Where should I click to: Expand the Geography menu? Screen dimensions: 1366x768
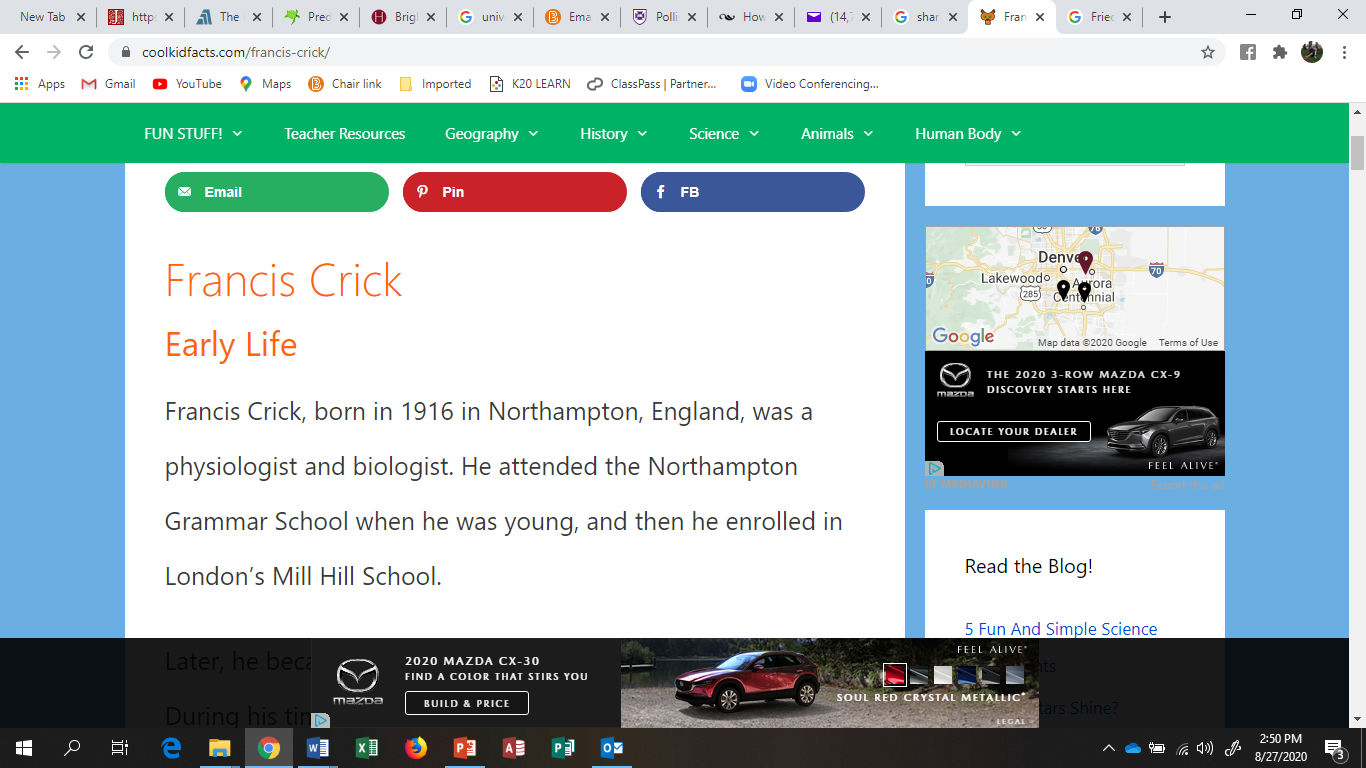coord(491,134)
